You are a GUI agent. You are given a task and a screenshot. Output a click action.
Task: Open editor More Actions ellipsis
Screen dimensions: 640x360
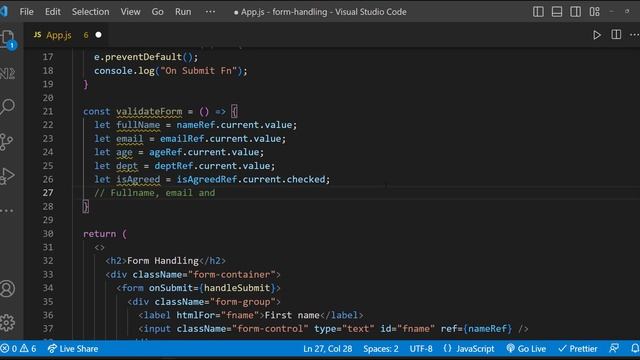point(634,35)
